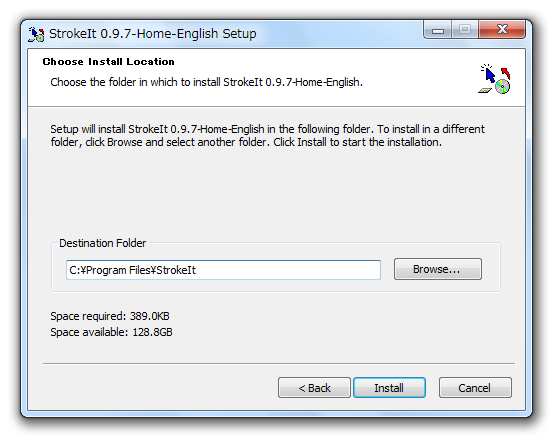Click the Space available: 128.8GB text
This screenshot has width=555, height=441.
(x=111, y=332)
